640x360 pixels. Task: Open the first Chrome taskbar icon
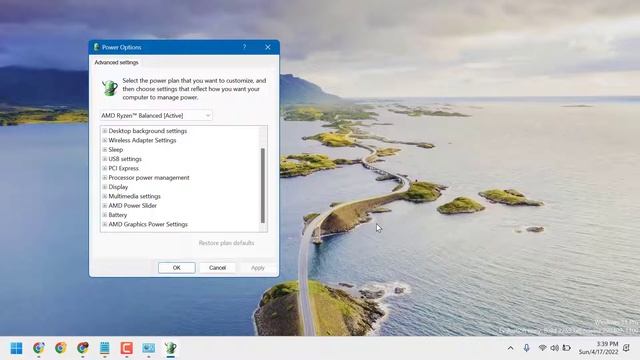click(x=39, y=348)
